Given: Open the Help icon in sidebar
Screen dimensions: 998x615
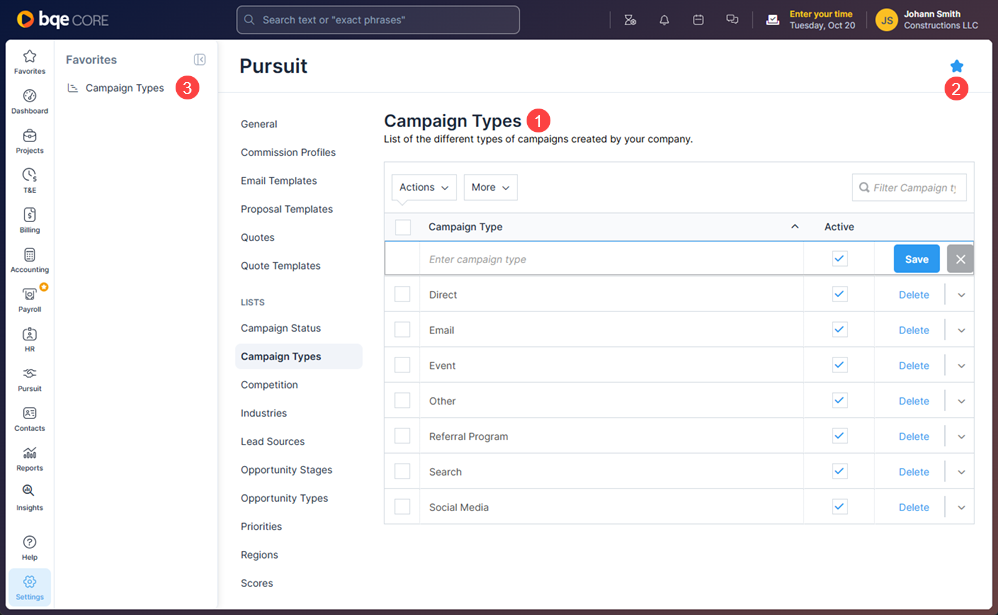Looking at the screenshot, I should pos(29,548).
